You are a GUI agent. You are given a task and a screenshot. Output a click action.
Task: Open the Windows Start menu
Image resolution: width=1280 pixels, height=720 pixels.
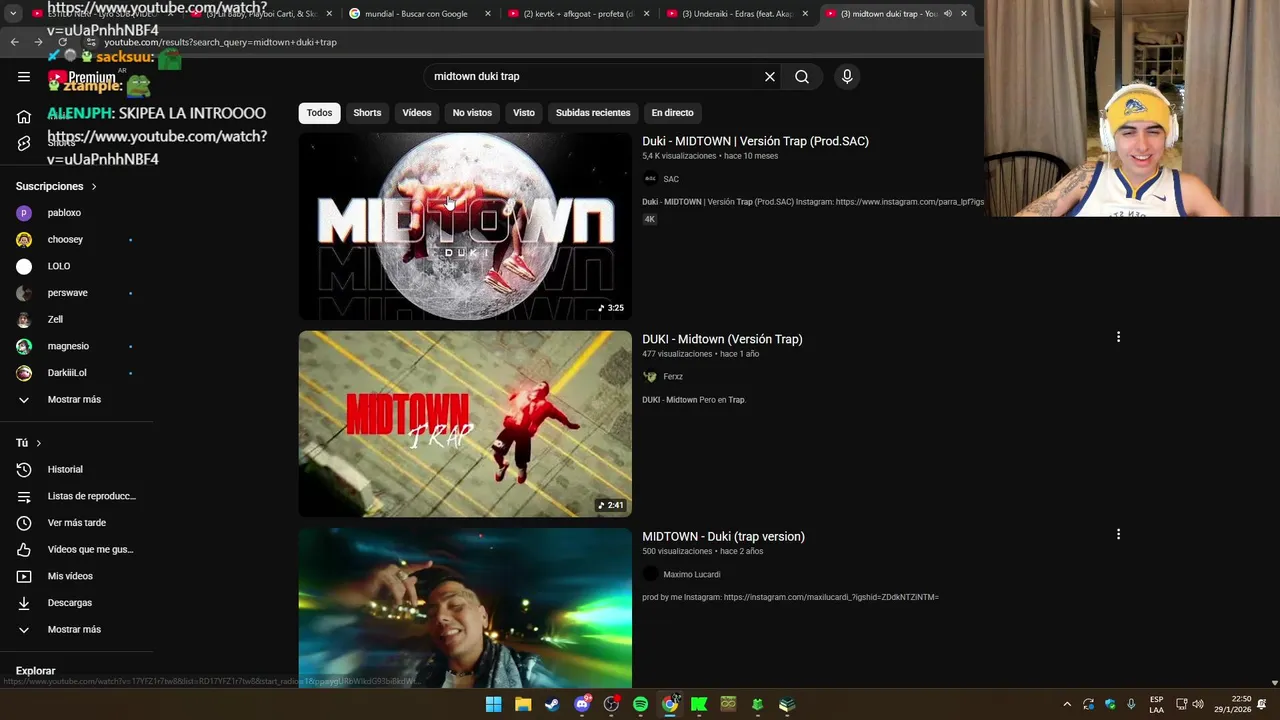pos(493,704)
